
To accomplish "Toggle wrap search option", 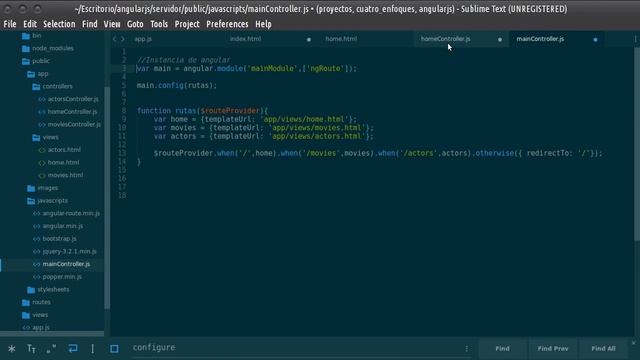I will [x=73, y=349].
